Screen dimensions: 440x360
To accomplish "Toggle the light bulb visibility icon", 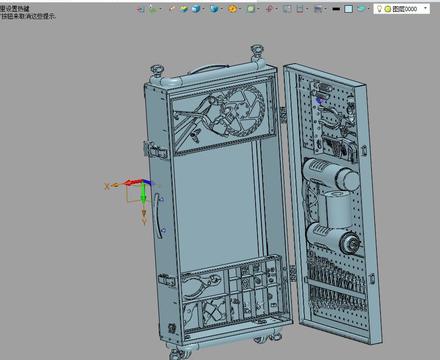I will click(379, 9).
